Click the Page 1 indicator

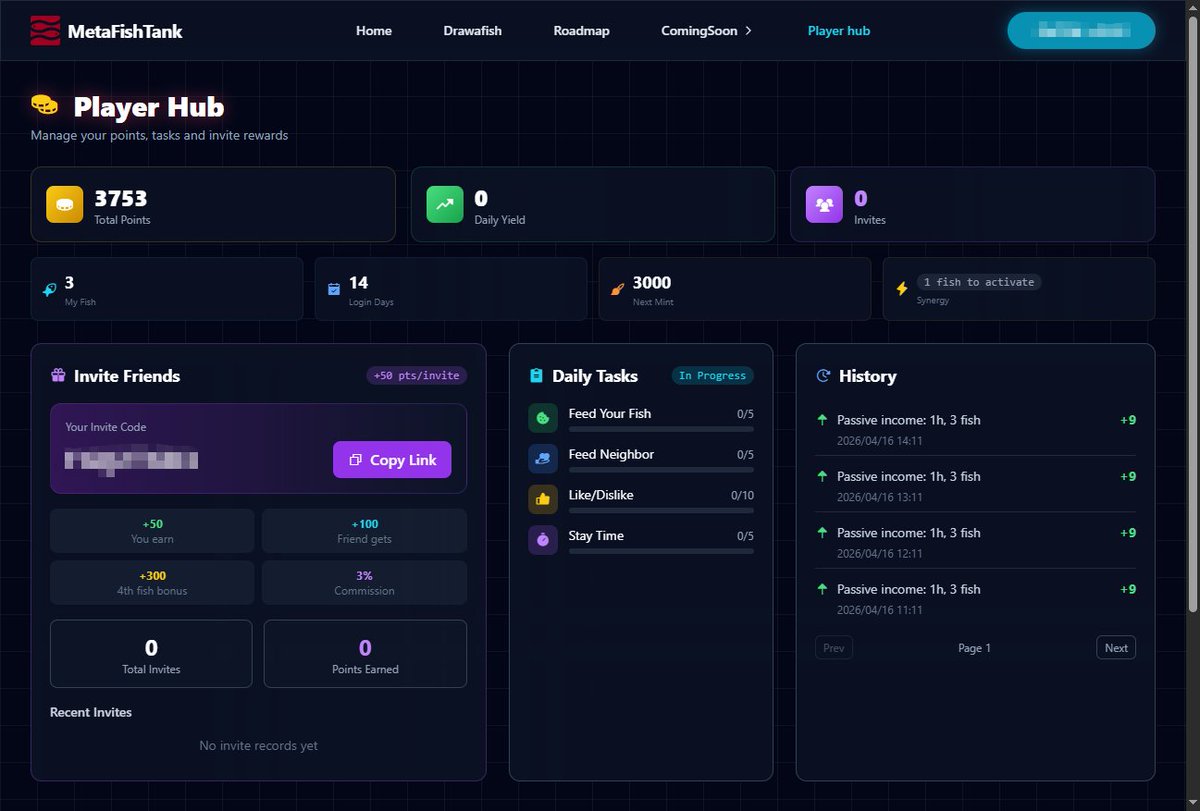pyautogui.click(x=974, y=648)
